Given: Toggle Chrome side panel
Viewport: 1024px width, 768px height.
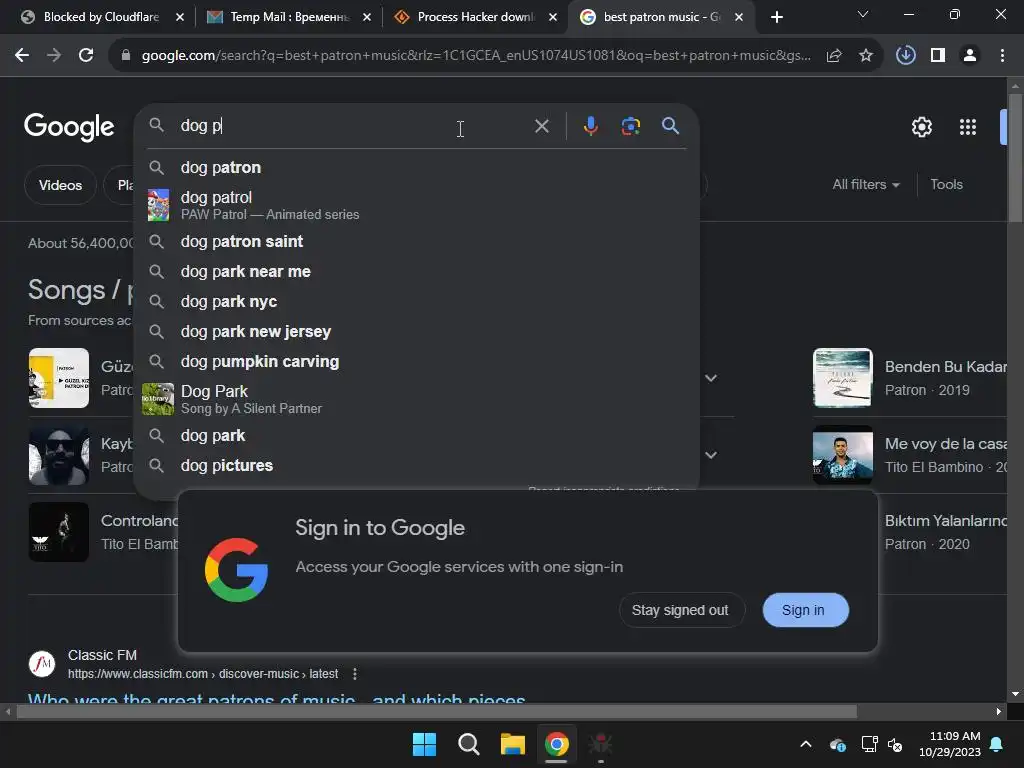Looking at the screenshot, I should coord(938,56).
